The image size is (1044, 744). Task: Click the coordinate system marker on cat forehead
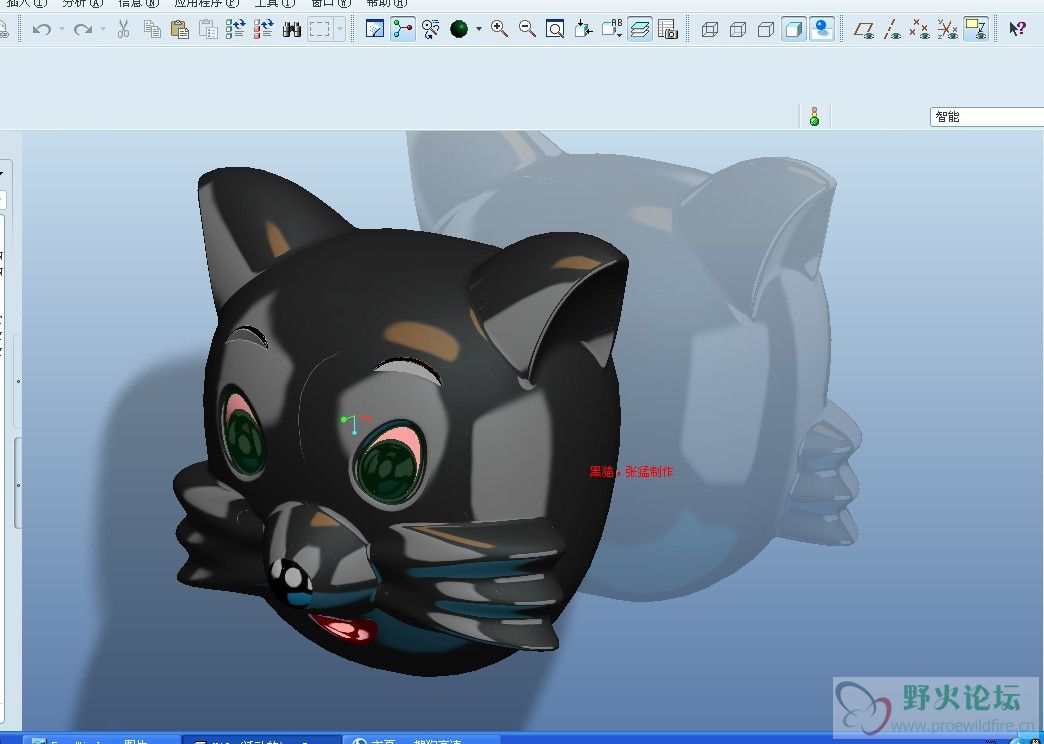point(355,423)
